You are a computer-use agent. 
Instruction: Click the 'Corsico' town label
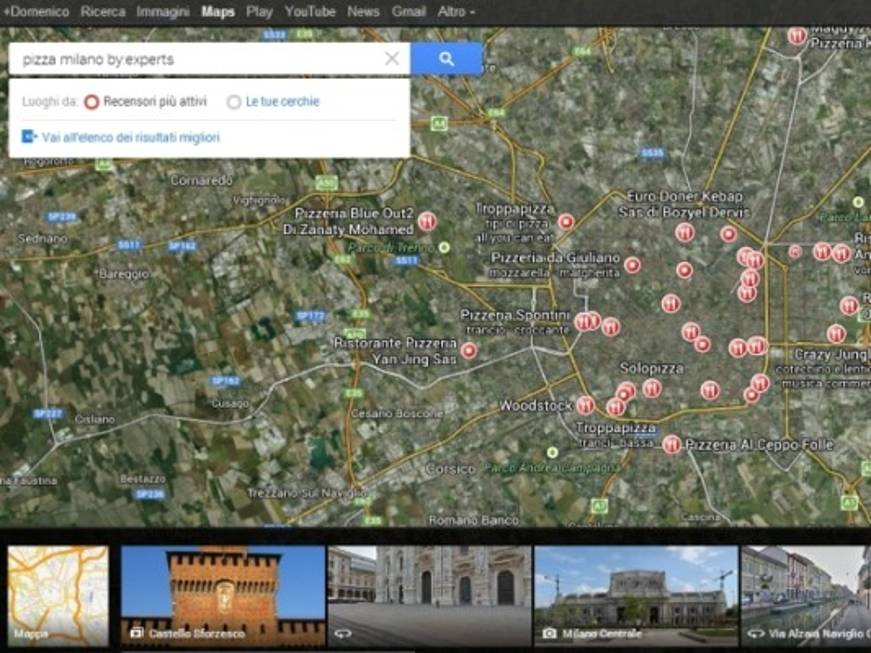[450, 469]
